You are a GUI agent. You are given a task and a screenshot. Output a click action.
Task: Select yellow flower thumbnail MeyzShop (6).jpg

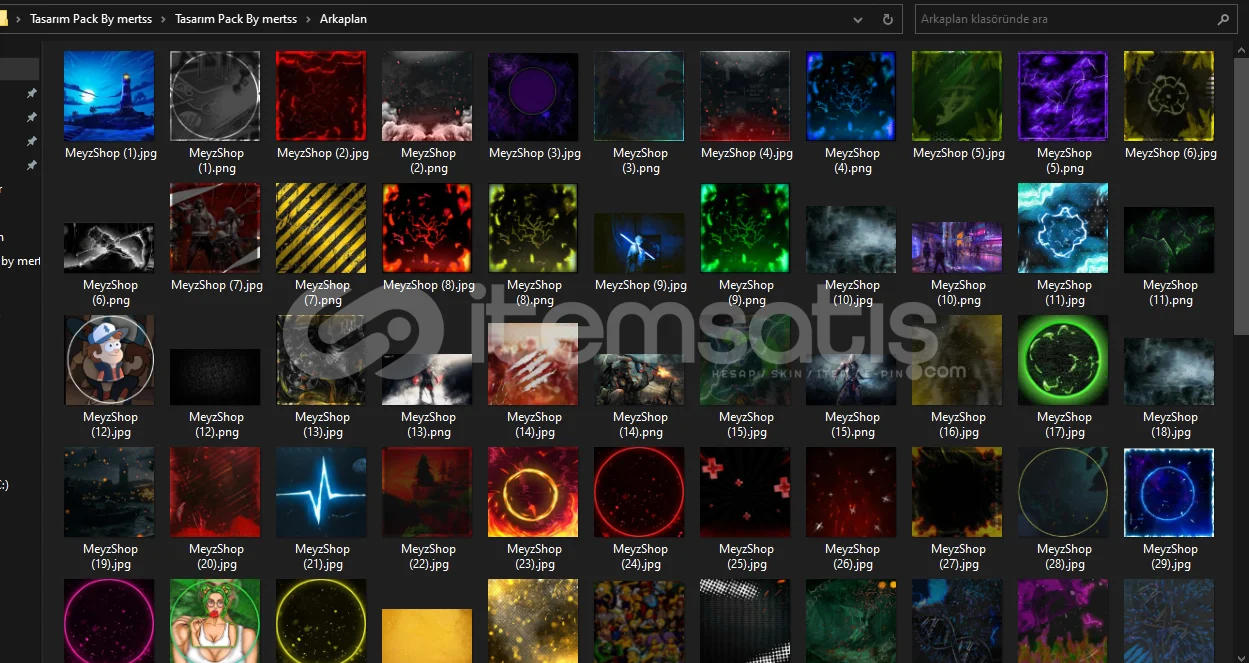click(1169, 97)
